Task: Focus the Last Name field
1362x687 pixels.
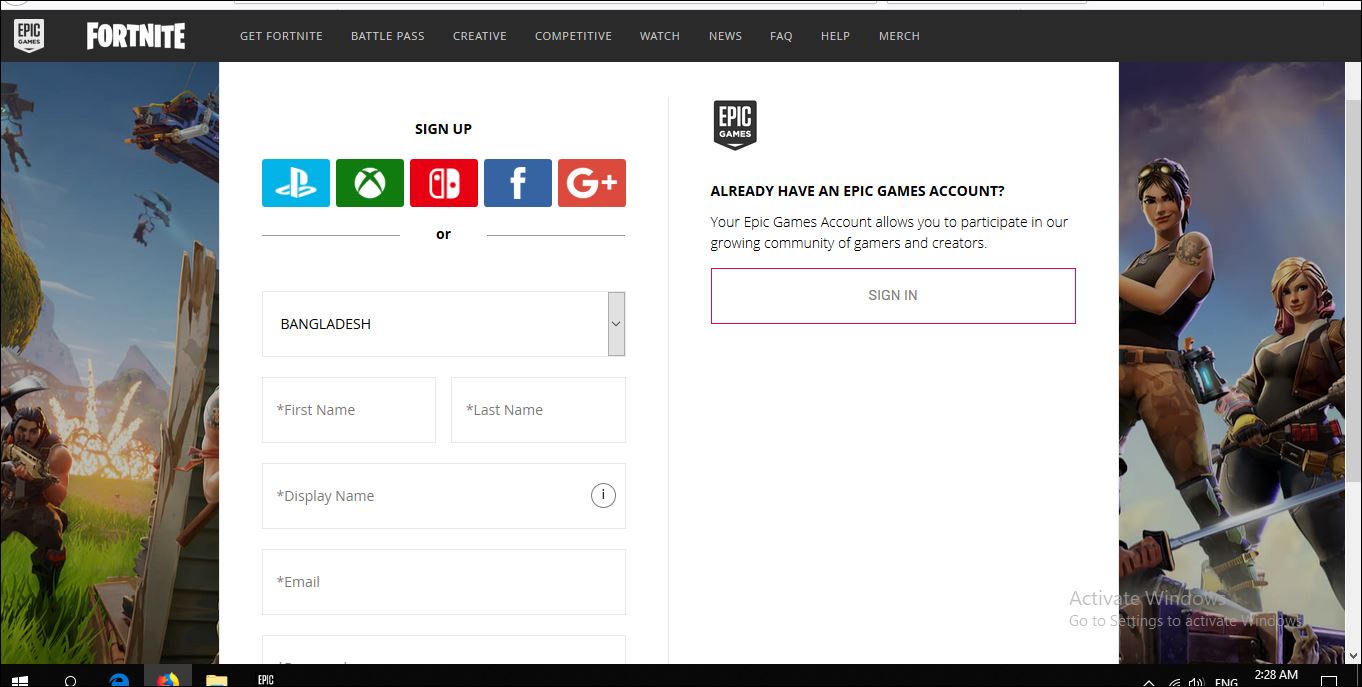Action: tap(538, 410)
